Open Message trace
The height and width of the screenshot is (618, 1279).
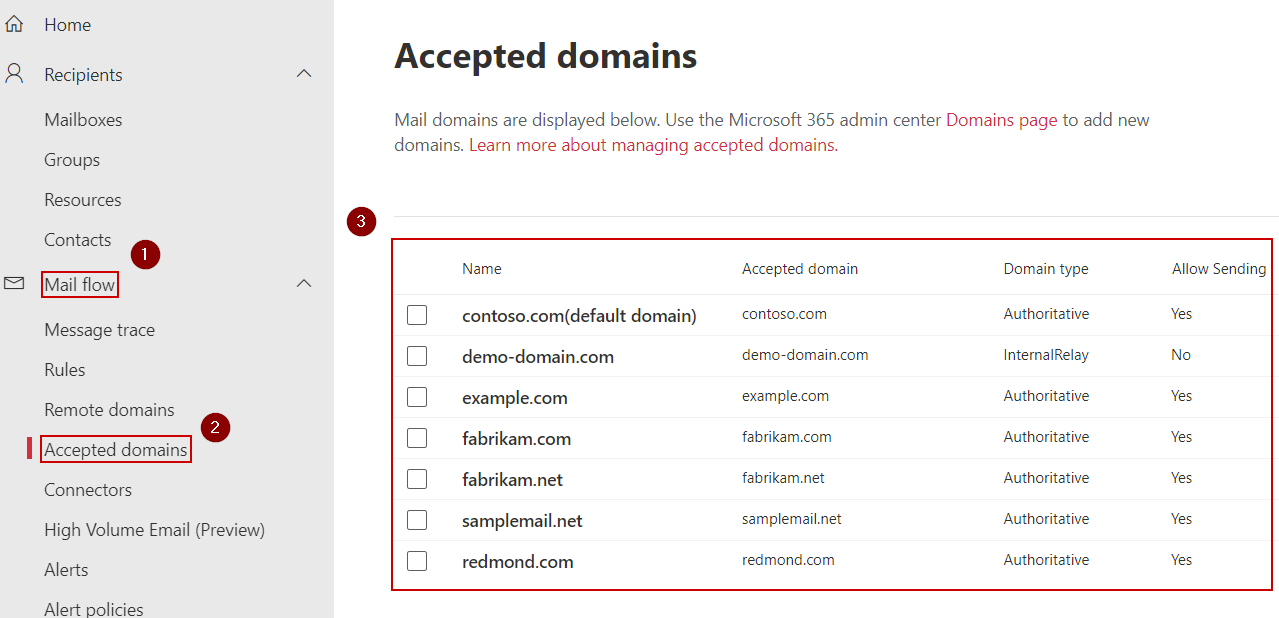100,329
